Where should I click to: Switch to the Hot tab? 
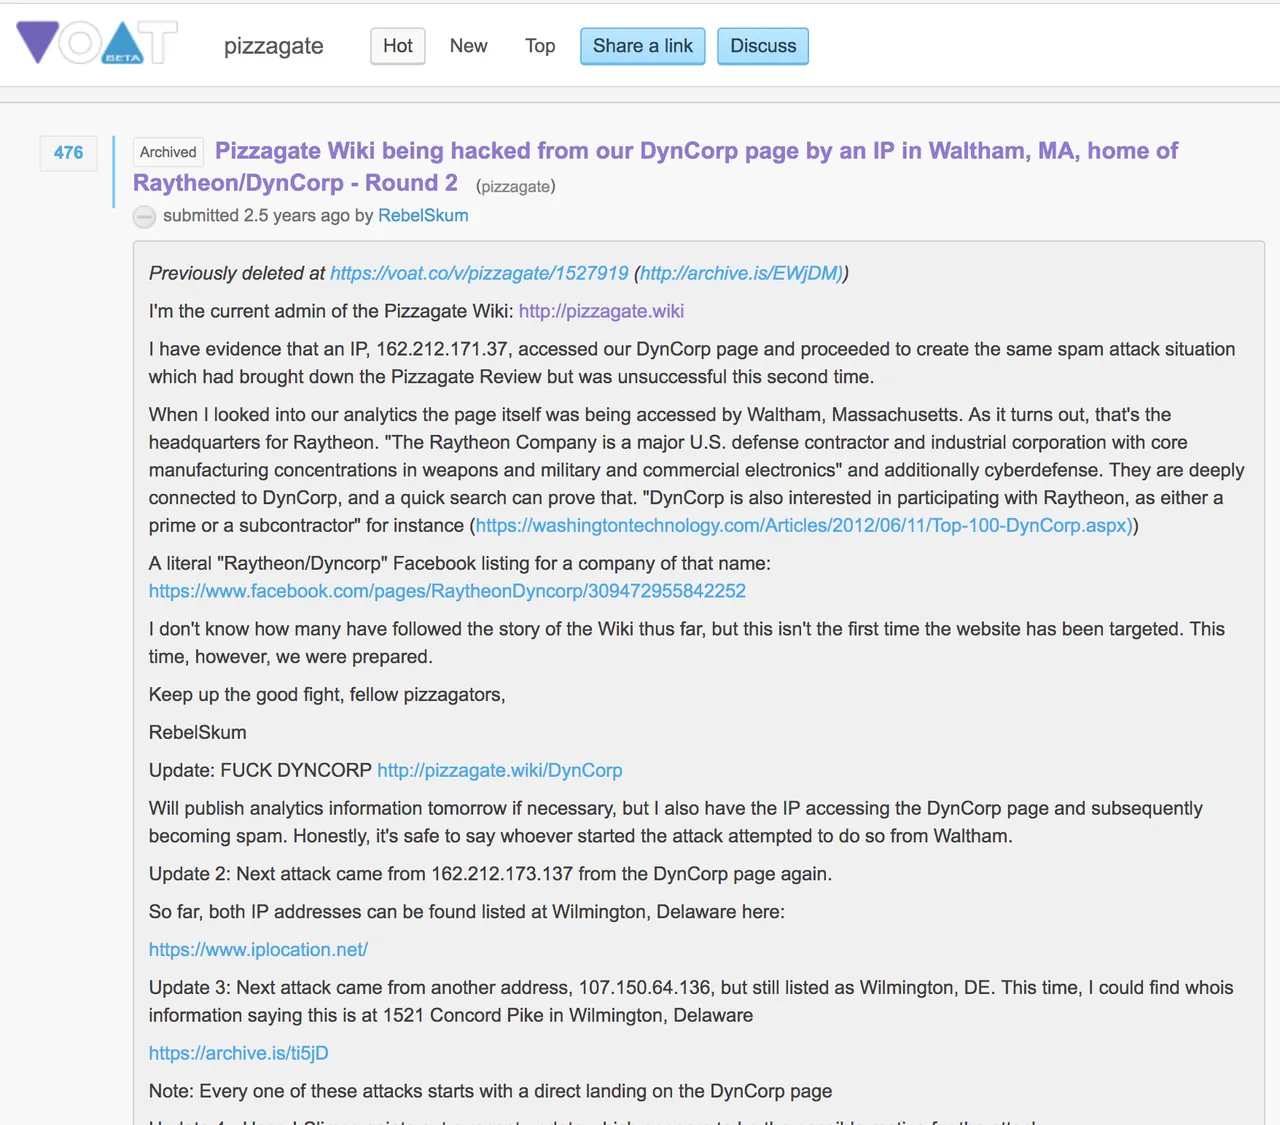coord(398,46)
